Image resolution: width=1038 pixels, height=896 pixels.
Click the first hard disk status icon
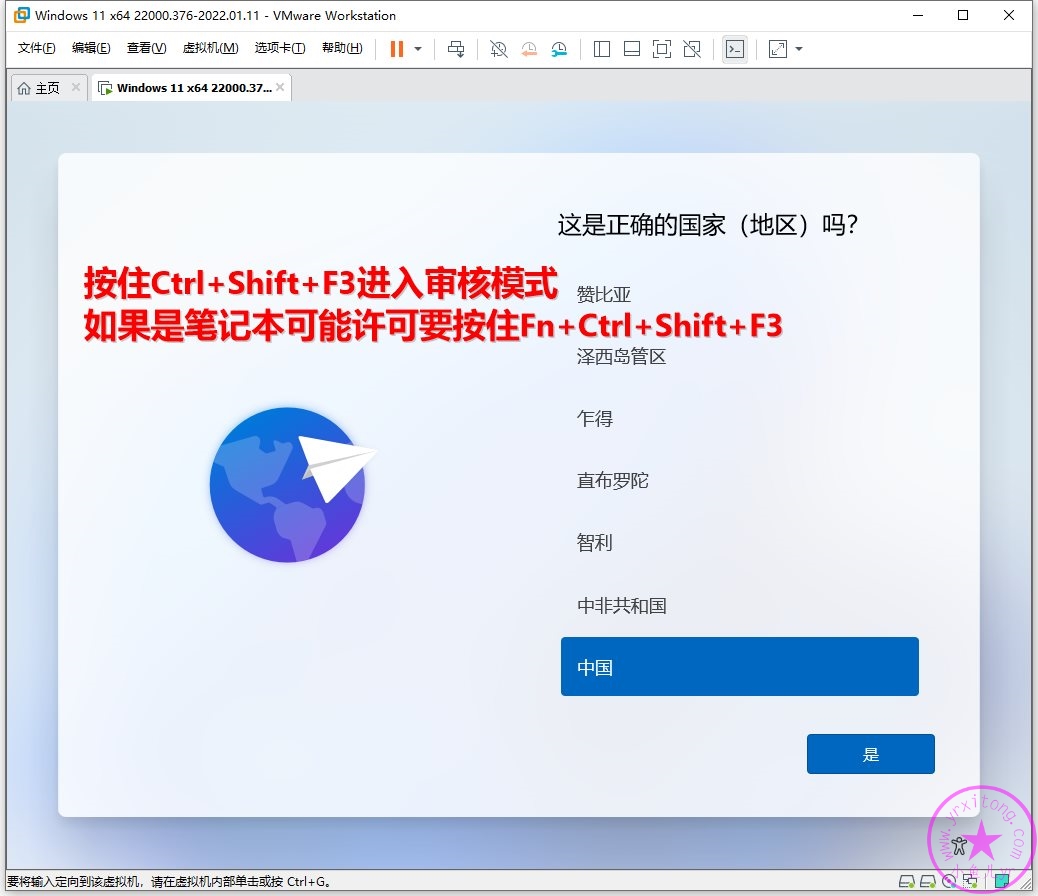click(906, 881)
